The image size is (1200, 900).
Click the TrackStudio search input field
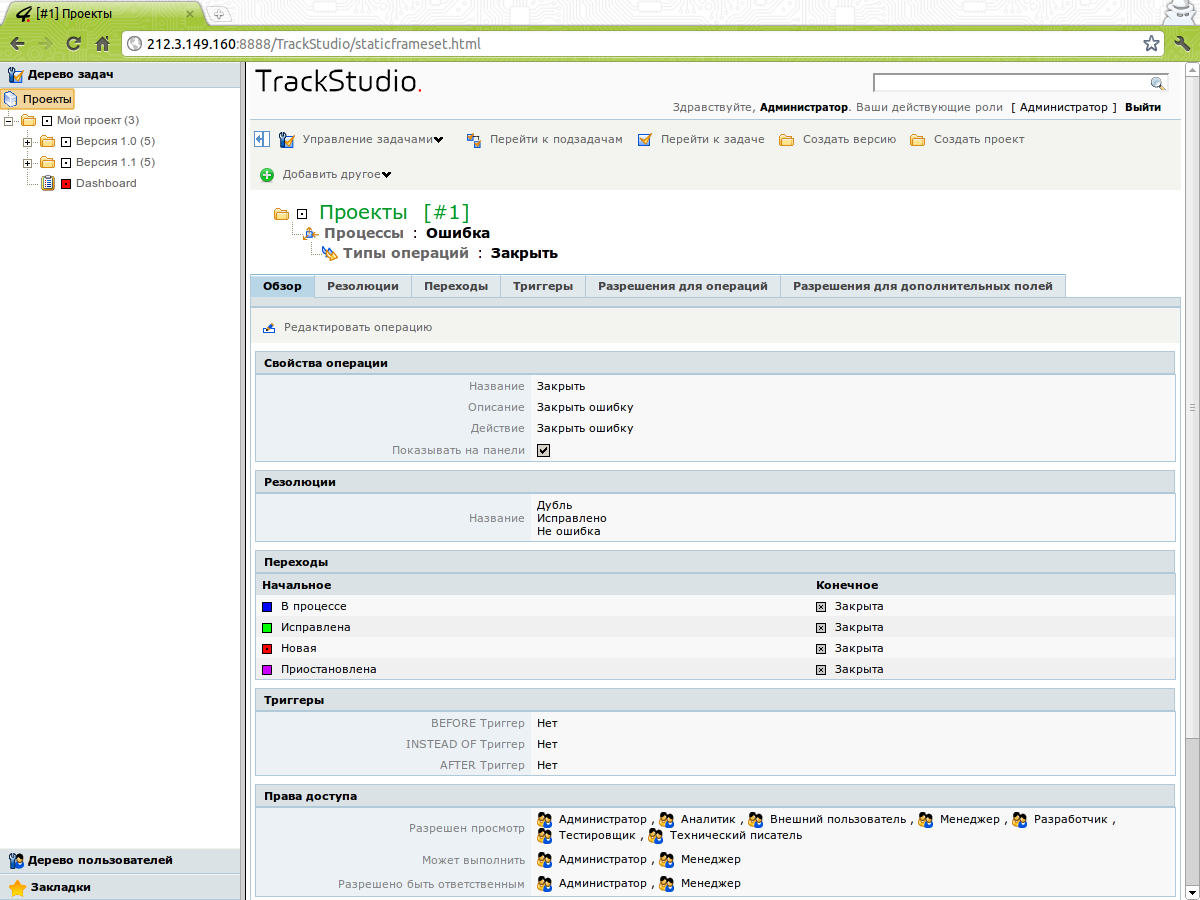1011,83
